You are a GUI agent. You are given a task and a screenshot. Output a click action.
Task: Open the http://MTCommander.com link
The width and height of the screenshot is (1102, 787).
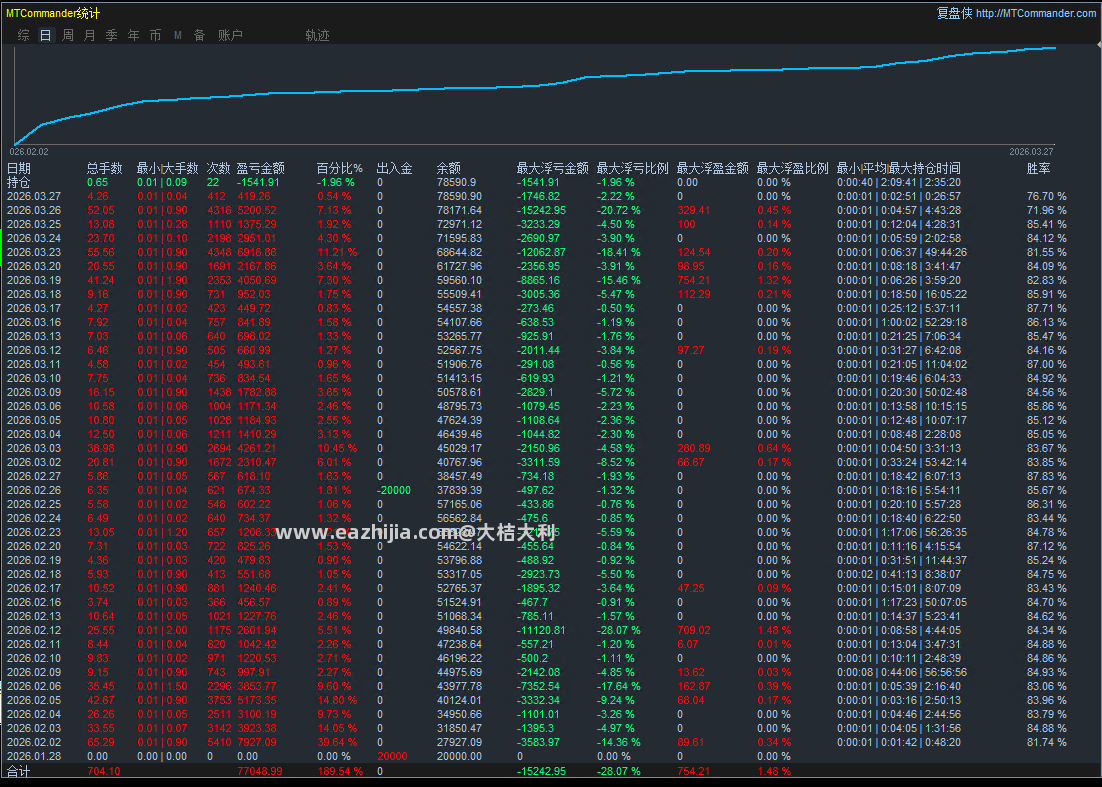click(x=1036, y=13)
